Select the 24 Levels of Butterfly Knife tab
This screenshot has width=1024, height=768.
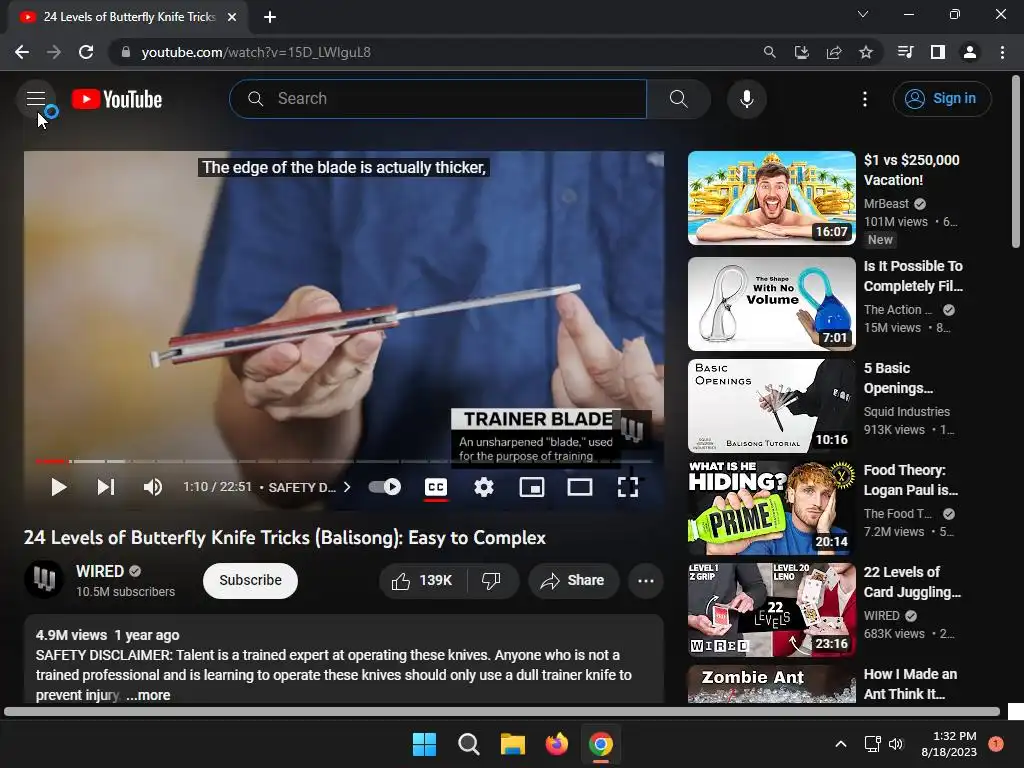tap(127, 17)
